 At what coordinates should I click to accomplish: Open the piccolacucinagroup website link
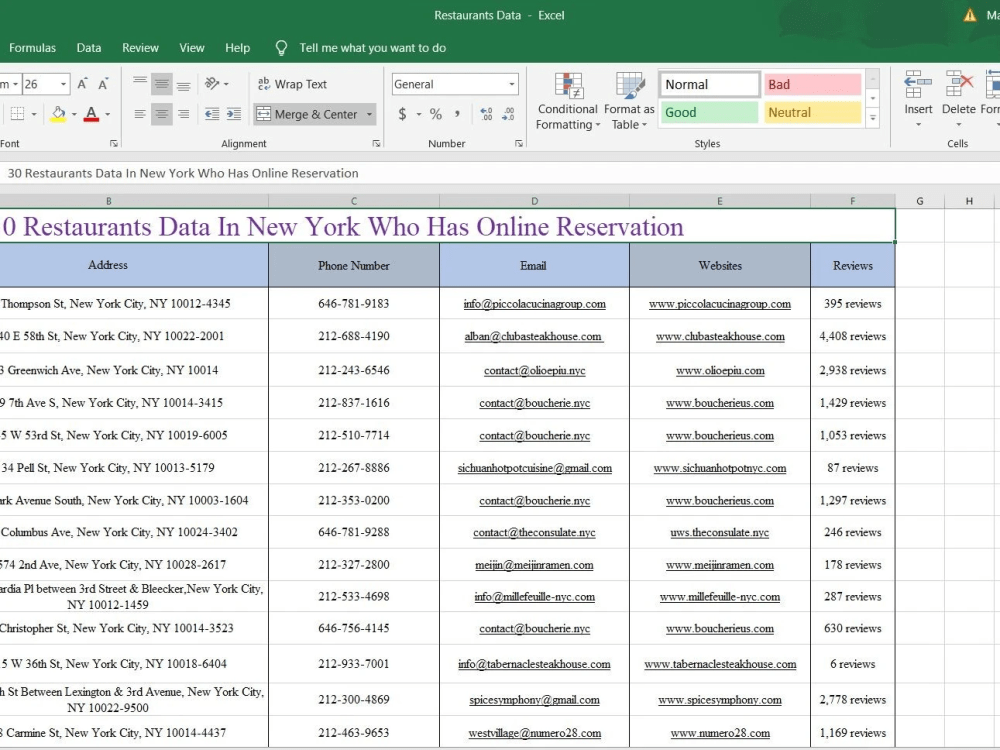[x=720, y=303]
